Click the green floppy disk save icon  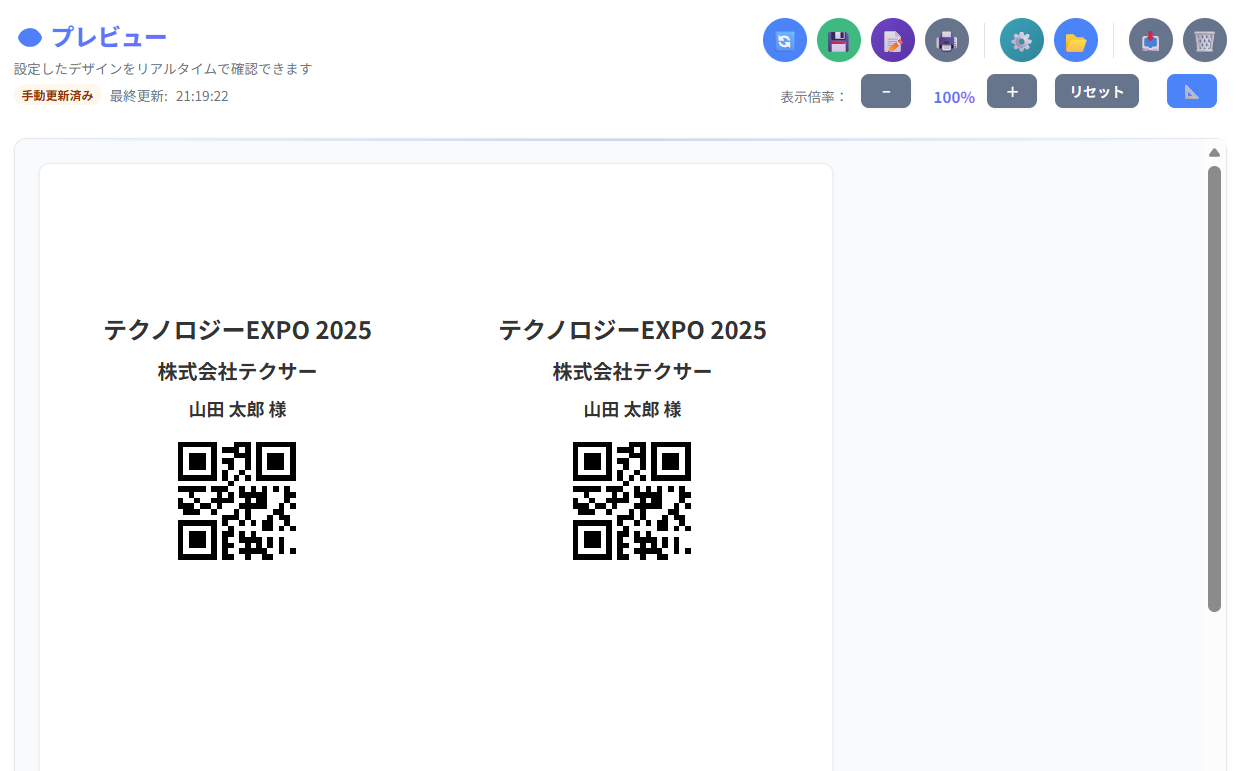(839, 41)
